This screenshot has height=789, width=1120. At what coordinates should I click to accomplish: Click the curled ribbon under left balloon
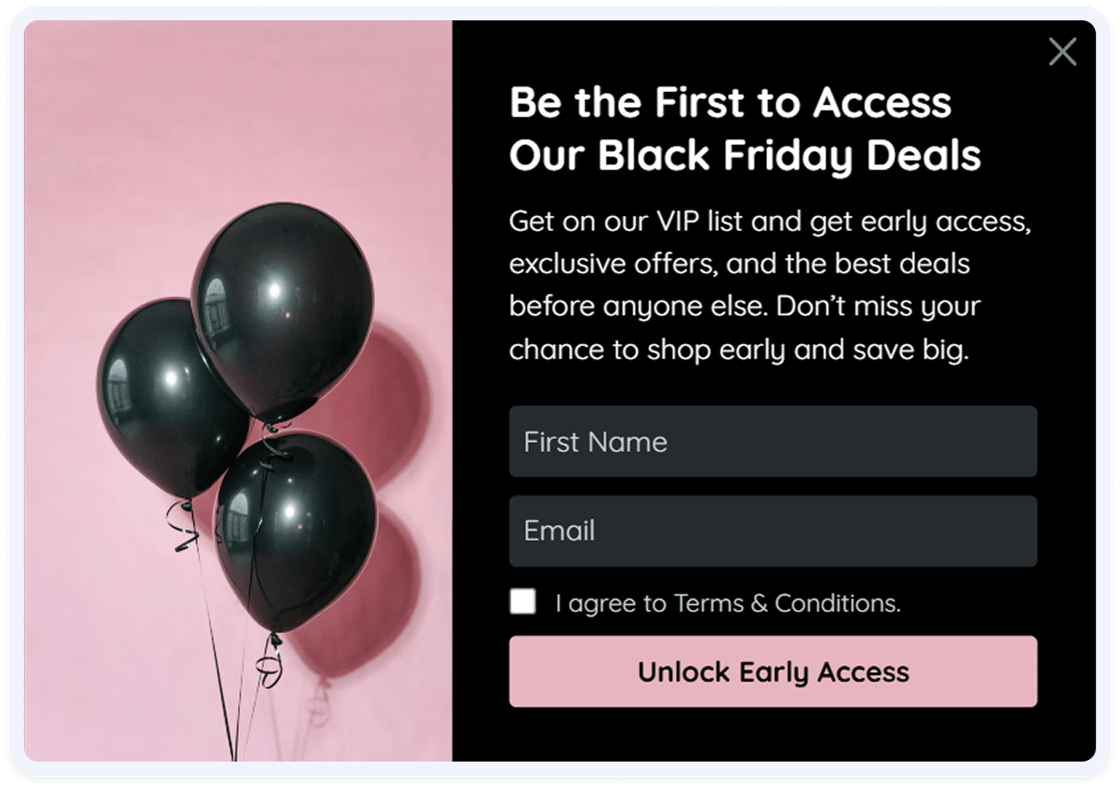(x=184, y=526)
